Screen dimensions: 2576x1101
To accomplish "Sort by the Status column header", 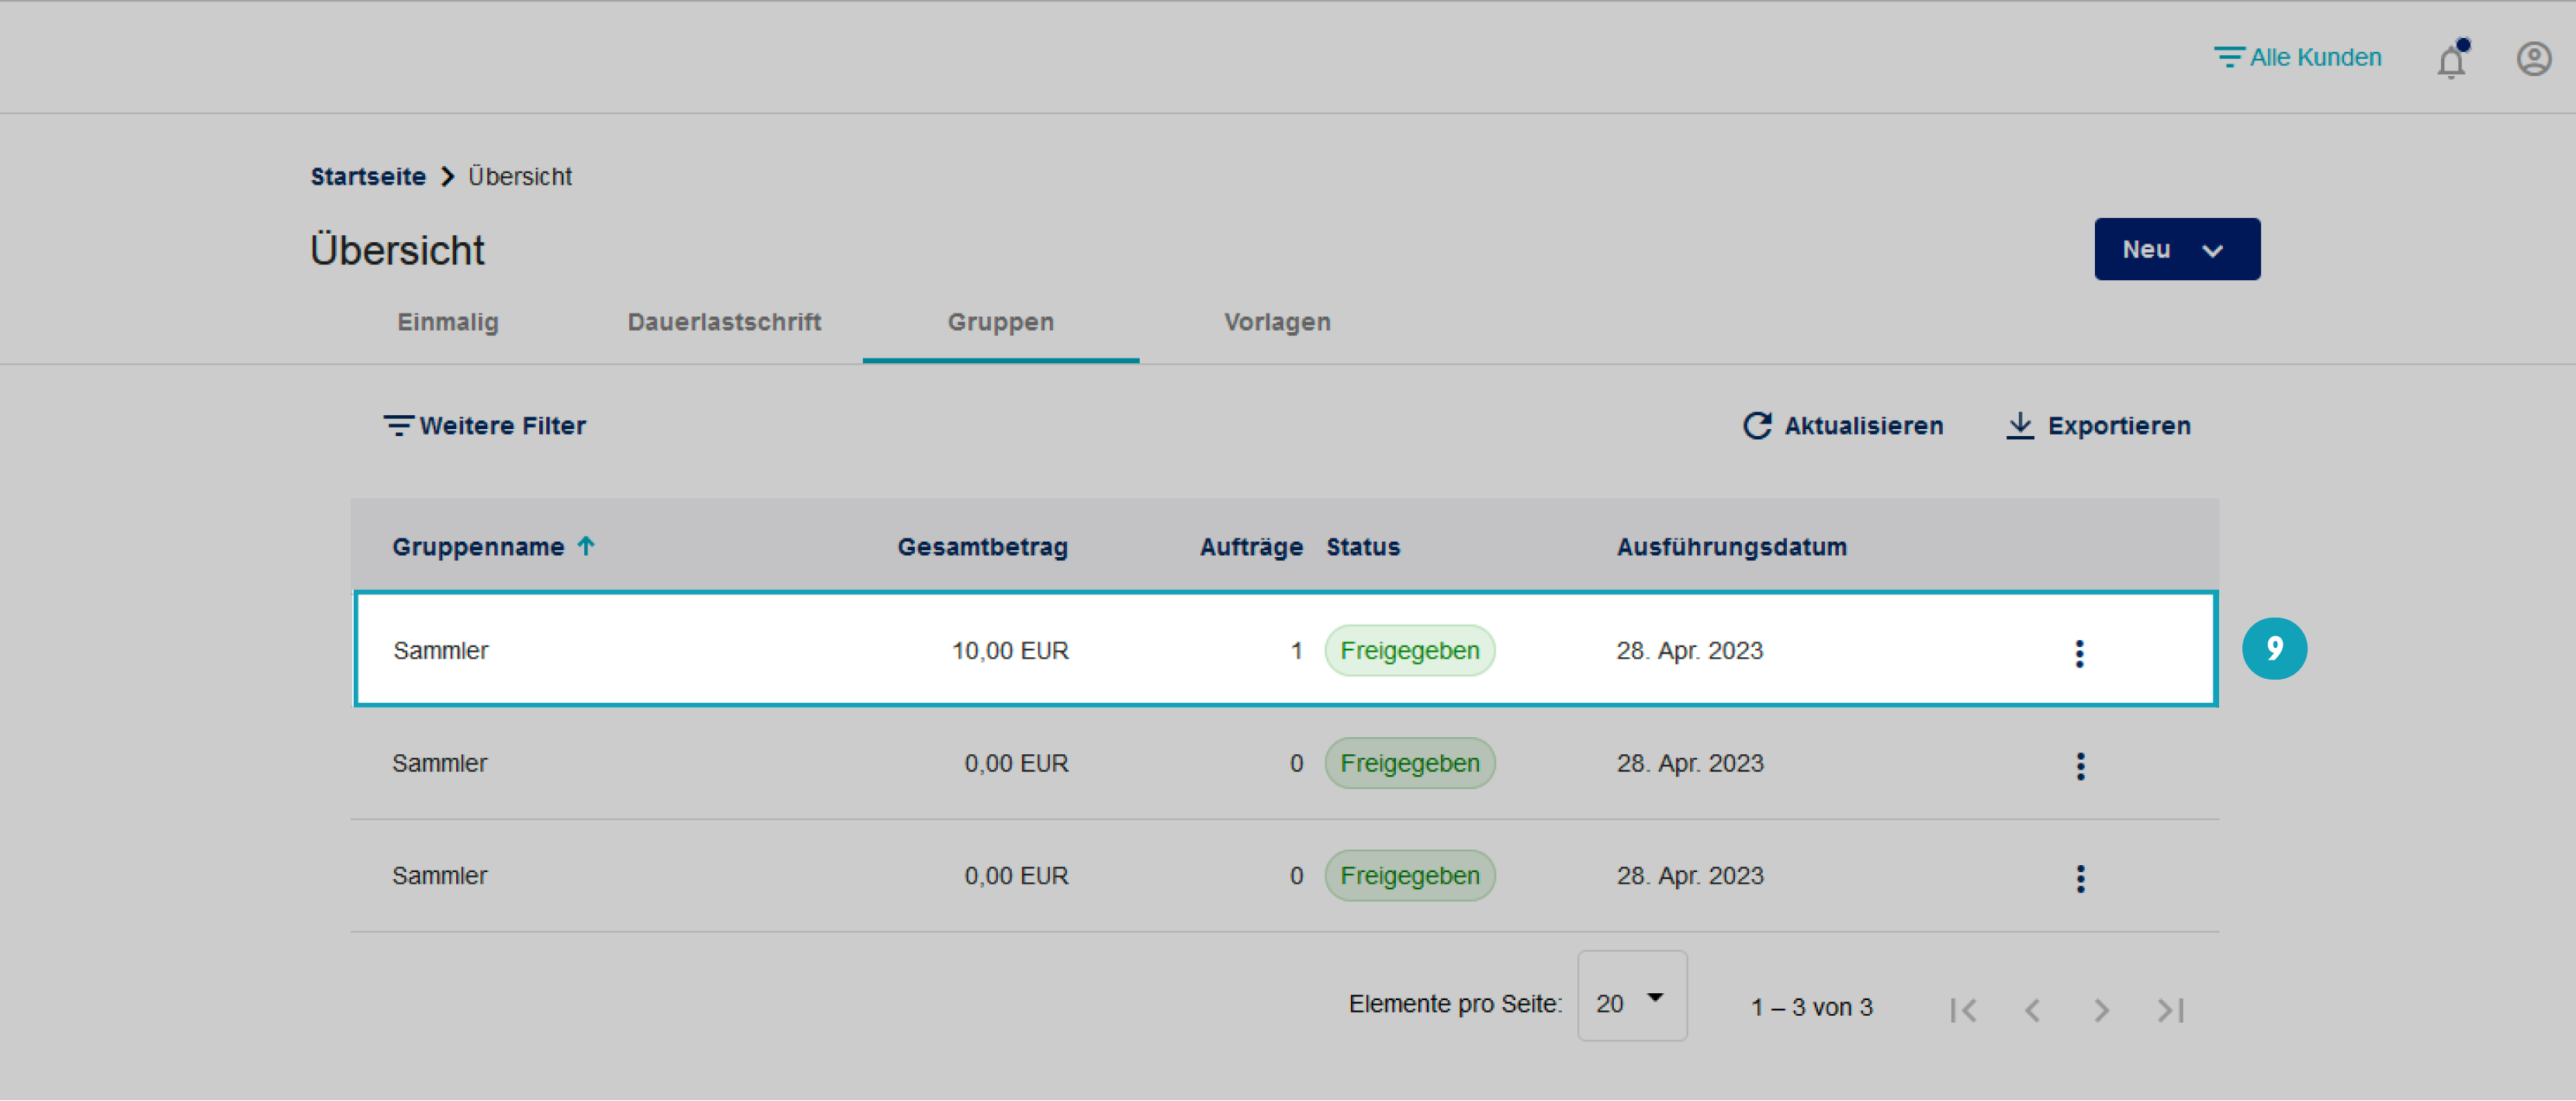I will [x=1363, y=546].
